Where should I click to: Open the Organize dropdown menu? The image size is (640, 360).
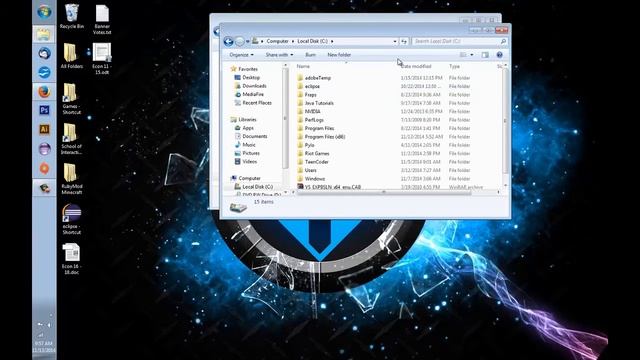(x=241, y=55)
